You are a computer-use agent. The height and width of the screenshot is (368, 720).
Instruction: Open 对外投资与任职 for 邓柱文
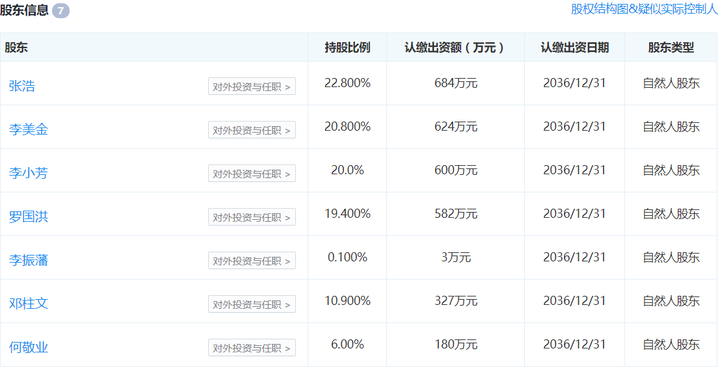pos(252,304)
